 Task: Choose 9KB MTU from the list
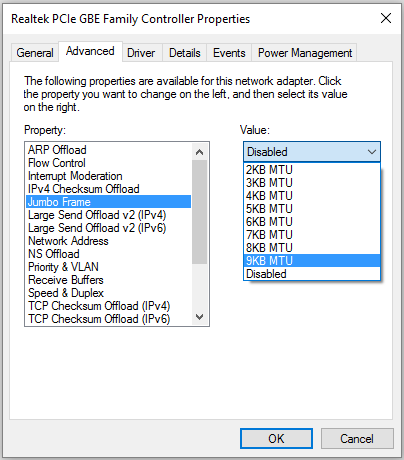(312, 261)
